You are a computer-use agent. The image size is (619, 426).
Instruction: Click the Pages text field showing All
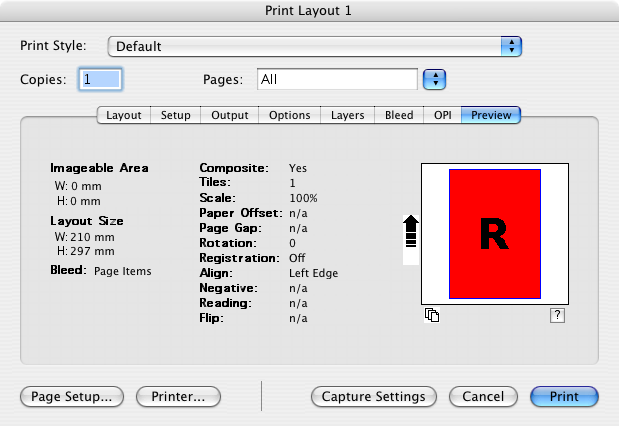[x=336, y=79]
